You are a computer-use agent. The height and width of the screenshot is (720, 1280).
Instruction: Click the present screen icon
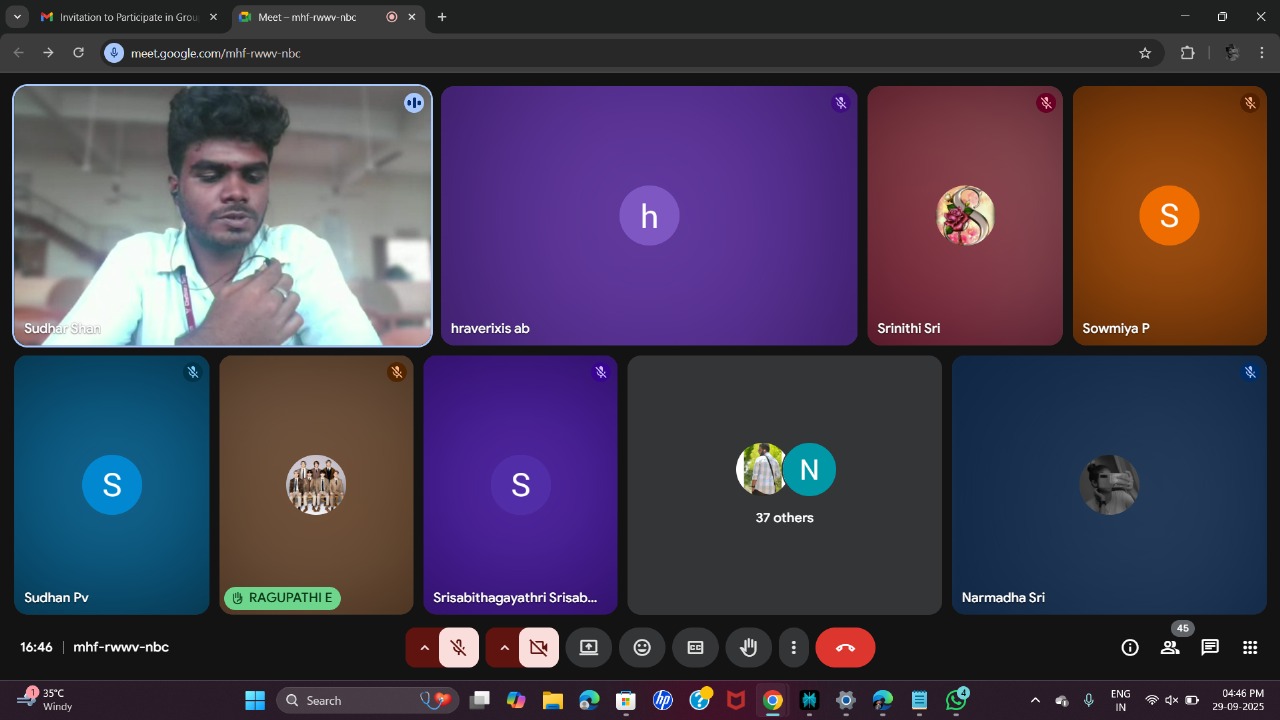589,648
